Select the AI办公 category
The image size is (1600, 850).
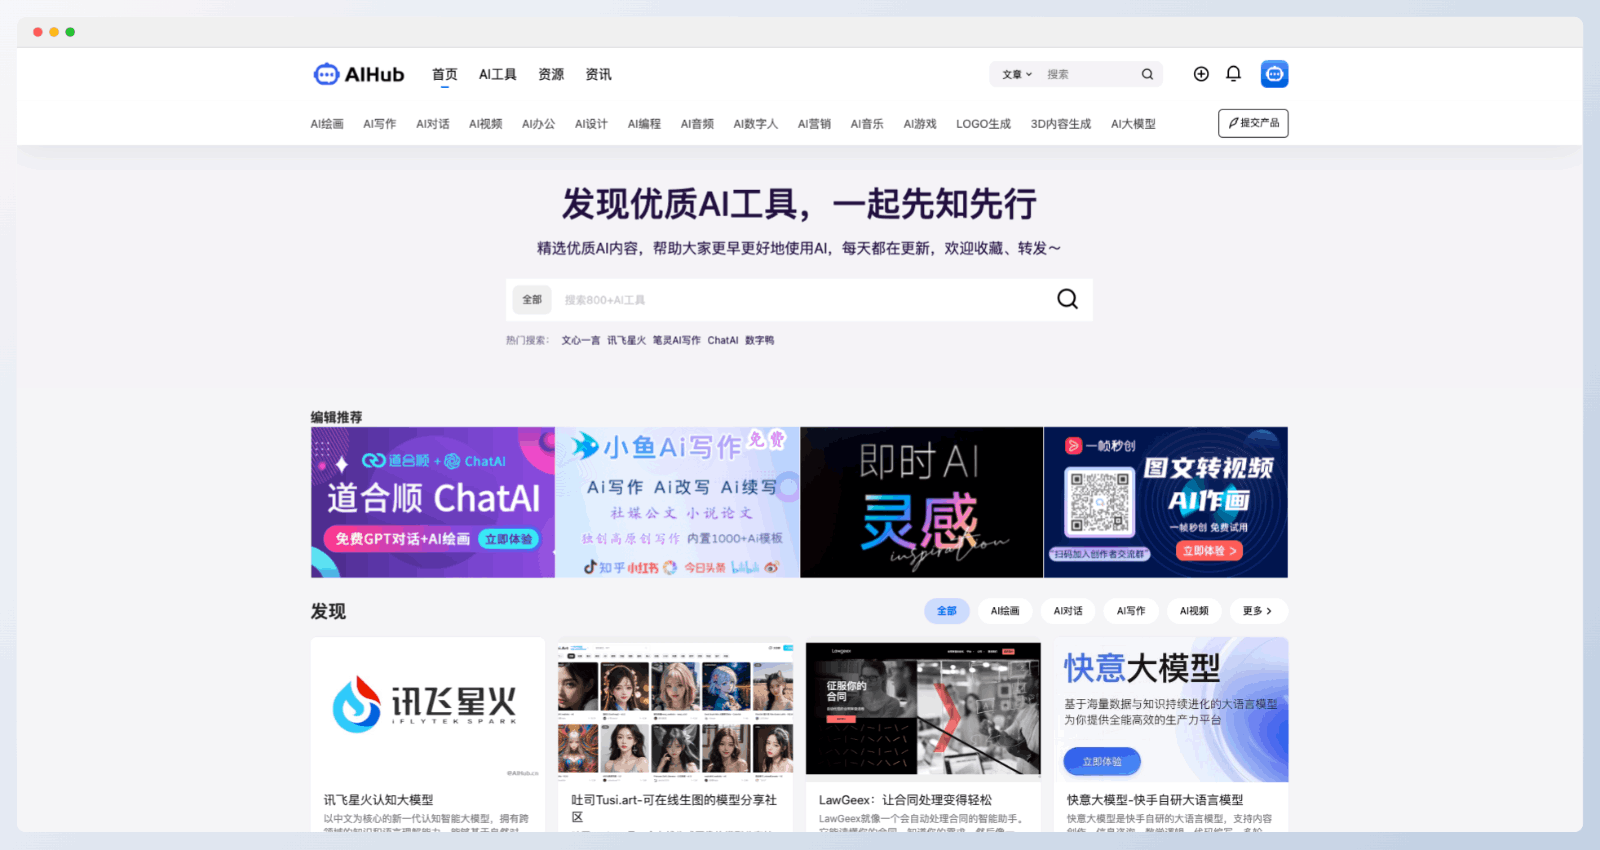tap(538, 124)
